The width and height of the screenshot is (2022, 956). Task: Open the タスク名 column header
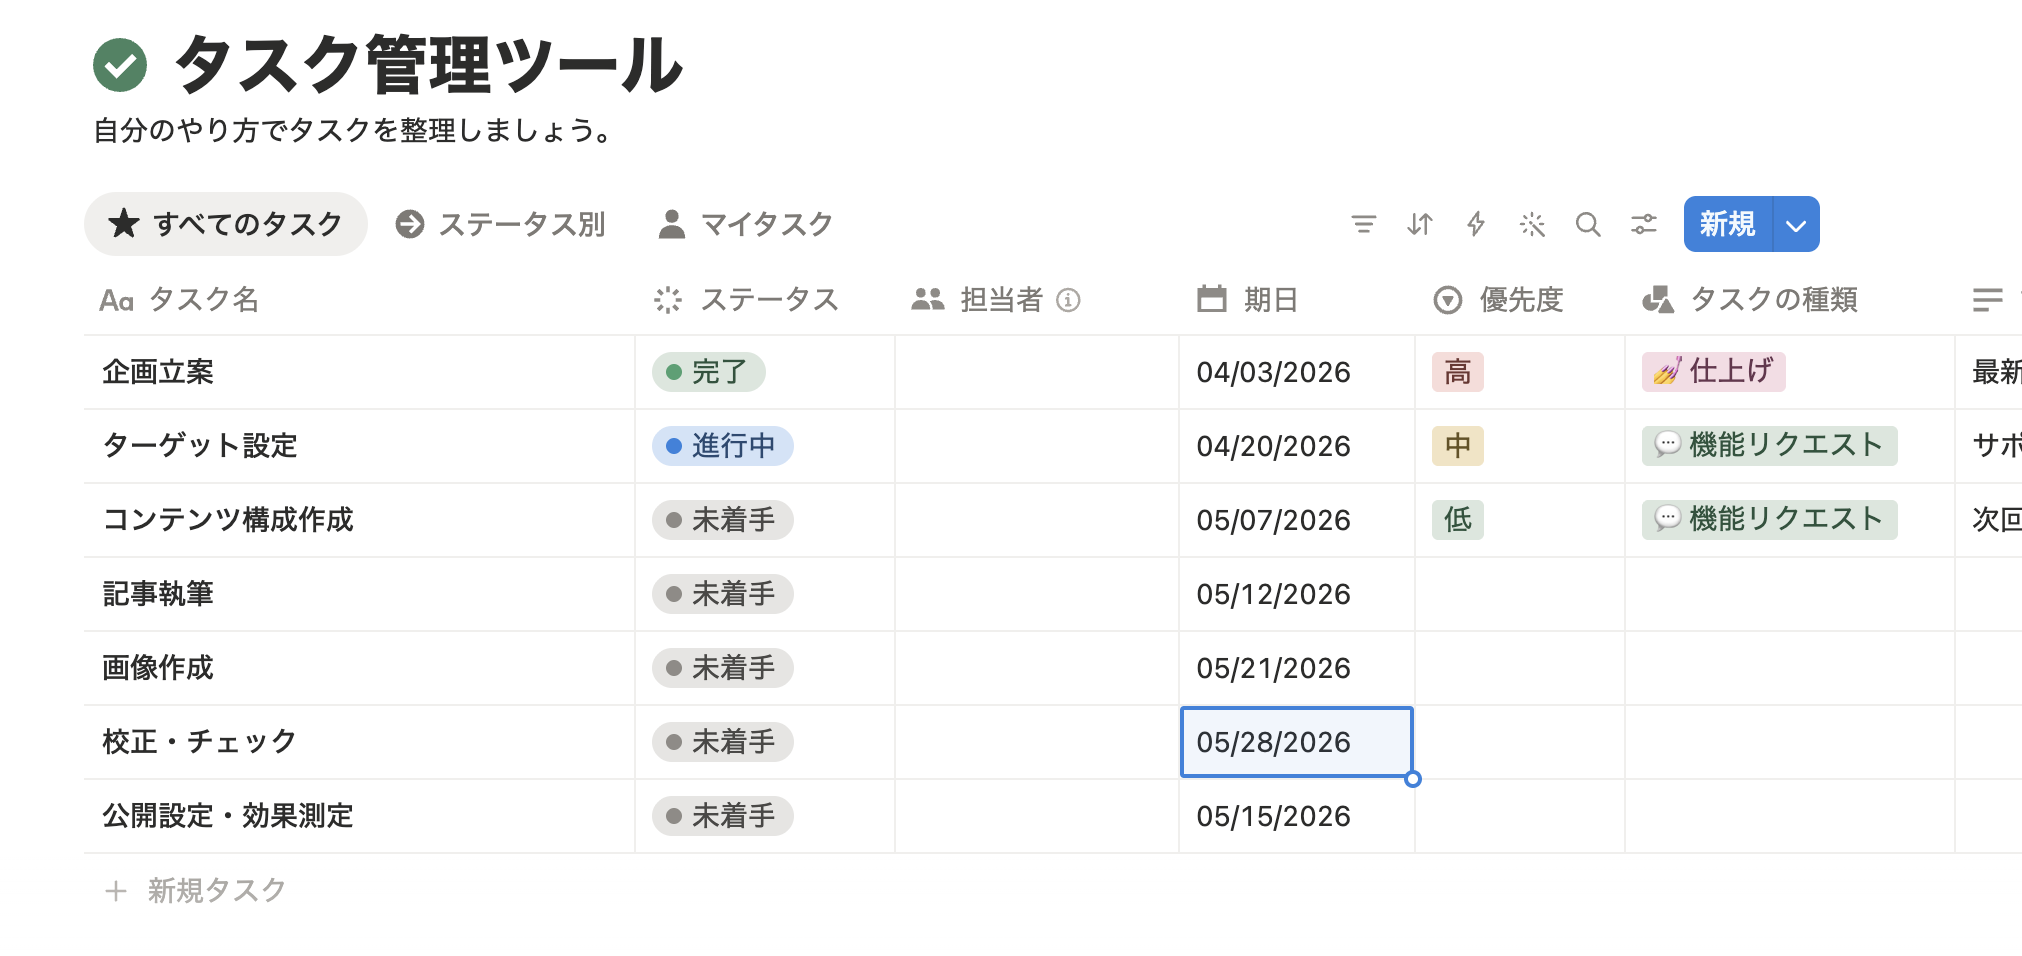pyautogui.click(x=358, y=300)
